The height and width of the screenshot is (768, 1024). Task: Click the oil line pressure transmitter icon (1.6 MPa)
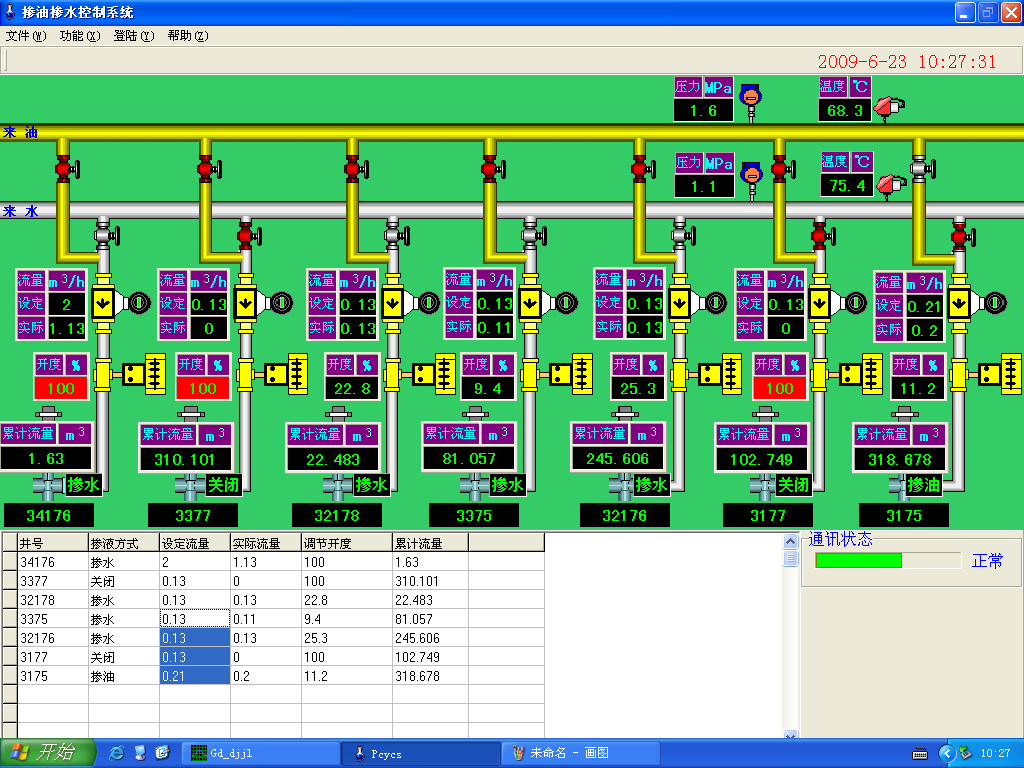pyautogui.click(x=751, y=101)
